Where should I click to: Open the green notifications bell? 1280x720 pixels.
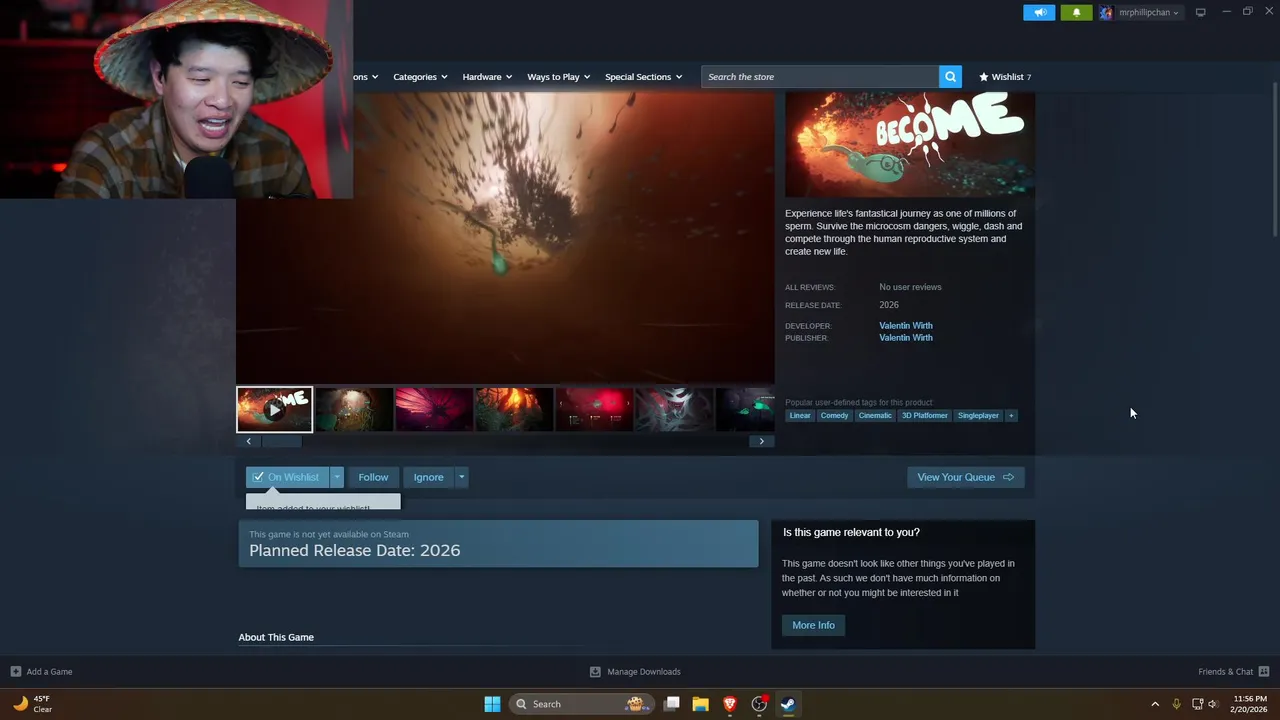(x=1076, y=12)
